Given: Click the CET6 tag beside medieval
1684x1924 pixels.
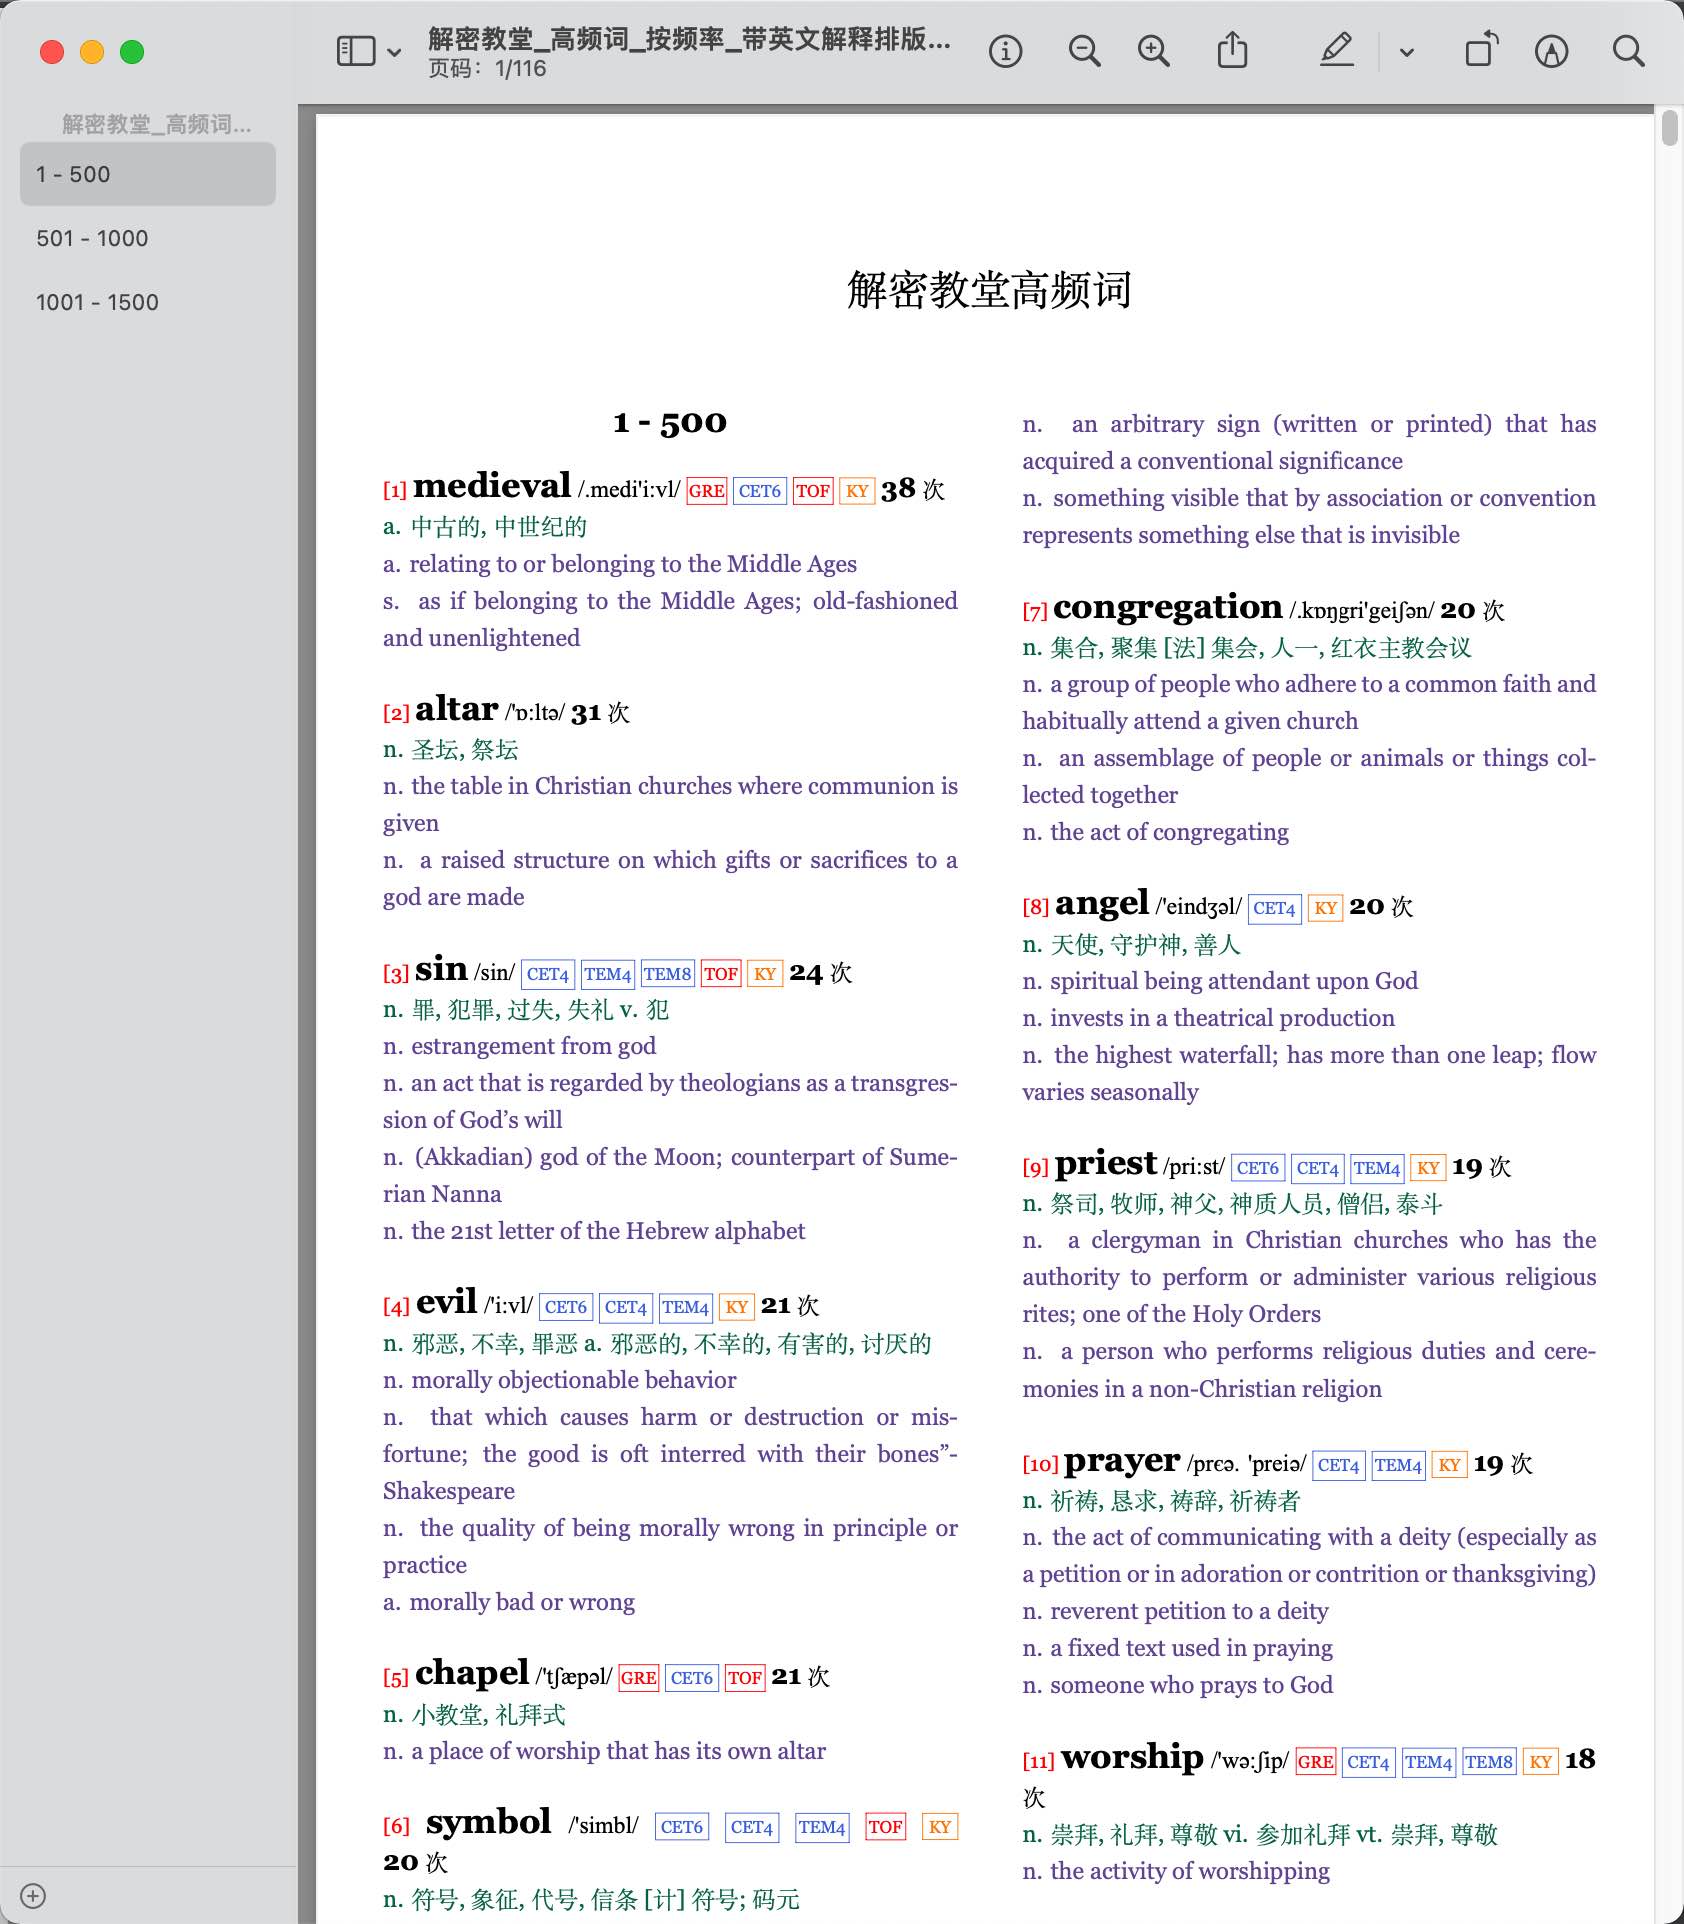Looking at the screenshot, I should [x=760, y=491].
